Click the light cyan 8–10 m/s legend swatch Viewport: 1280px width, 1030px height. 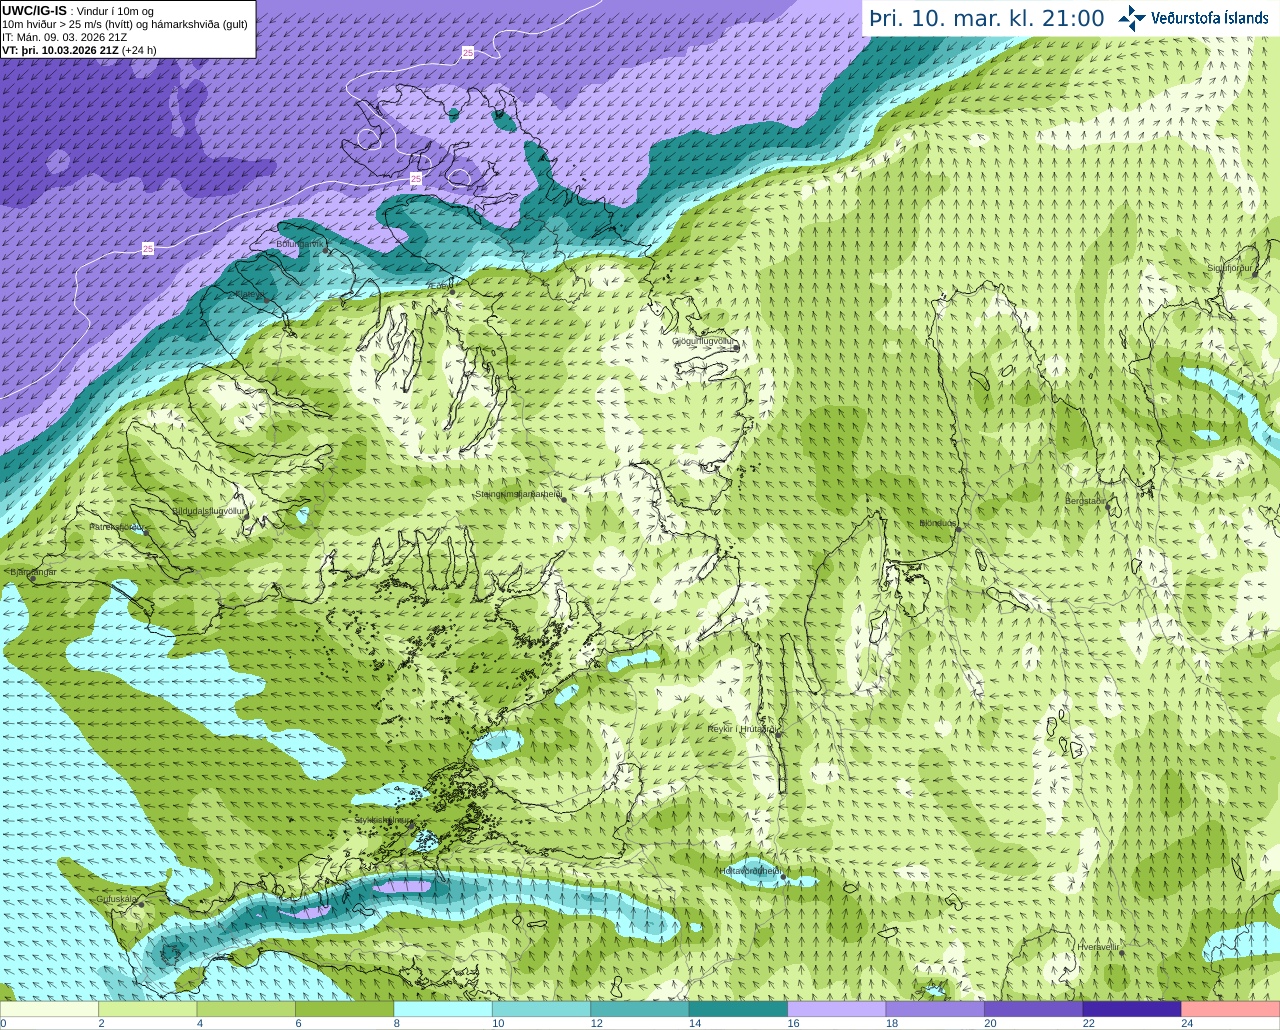[x=444, y=1009]
